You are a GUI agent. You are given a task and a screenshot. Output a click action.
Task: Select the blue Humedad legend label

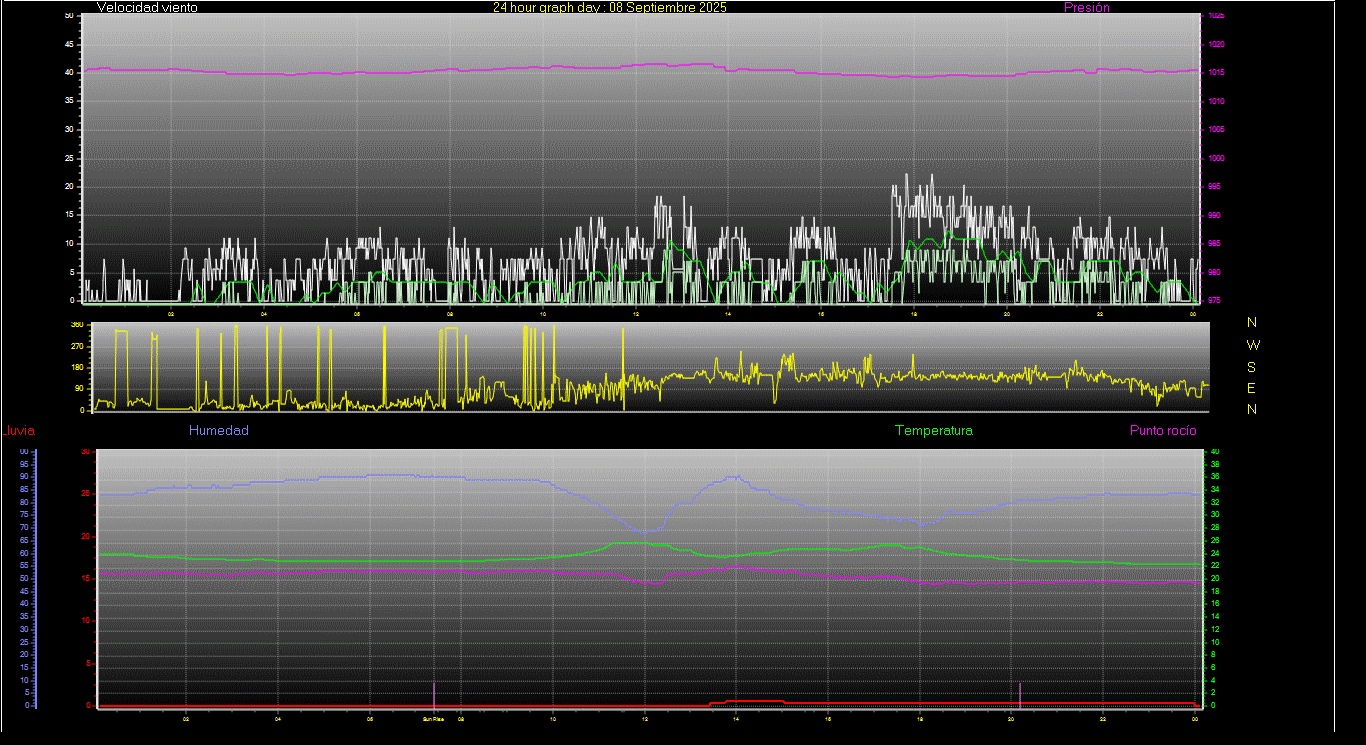point(218,430)
